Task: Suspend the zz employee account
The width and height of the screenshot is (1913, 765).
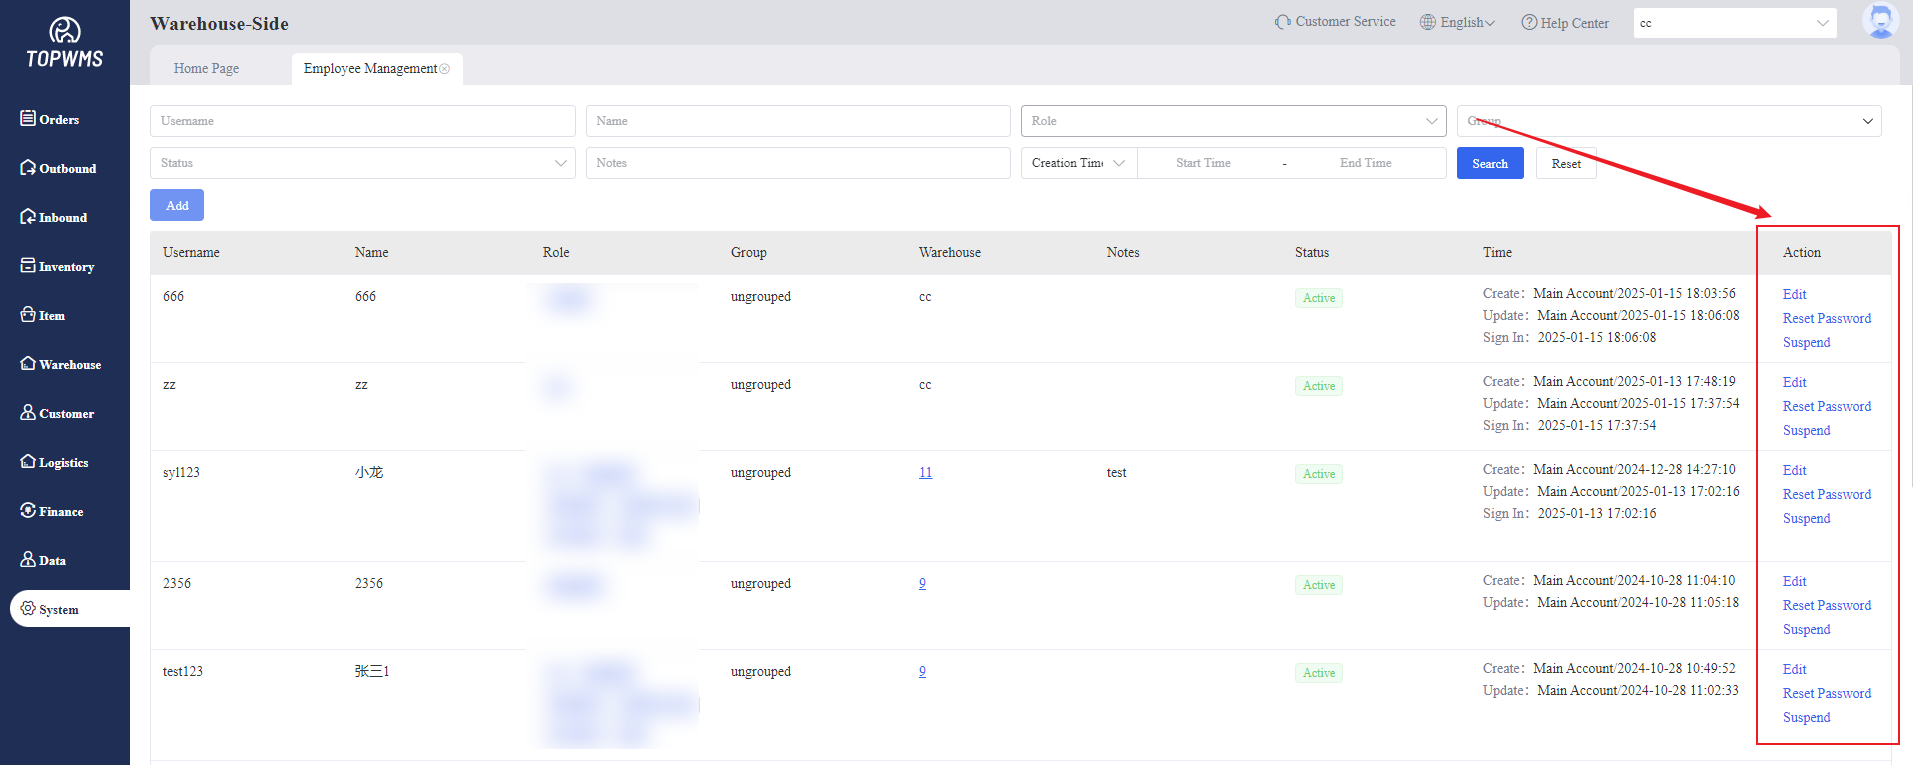Action: coord(1806,430)
